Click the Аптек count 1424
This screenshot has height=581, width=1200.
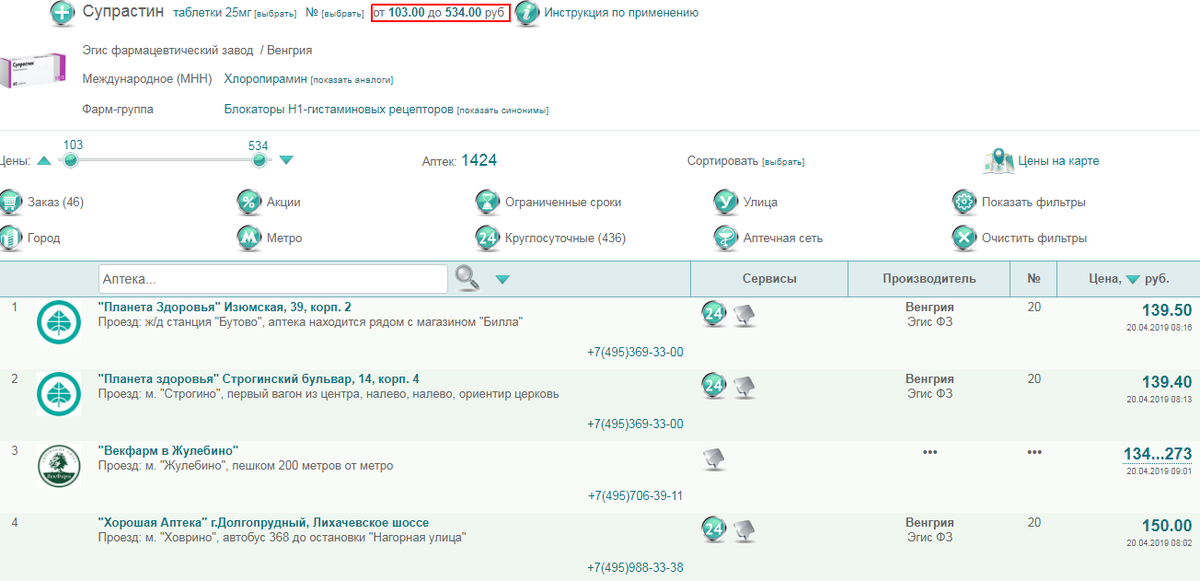(479, 160)
